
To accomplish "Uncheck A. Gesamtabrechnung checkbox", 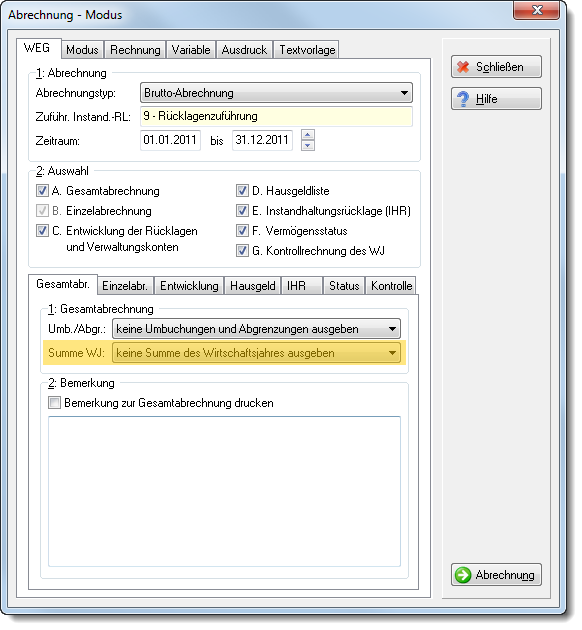I will 42,190.
